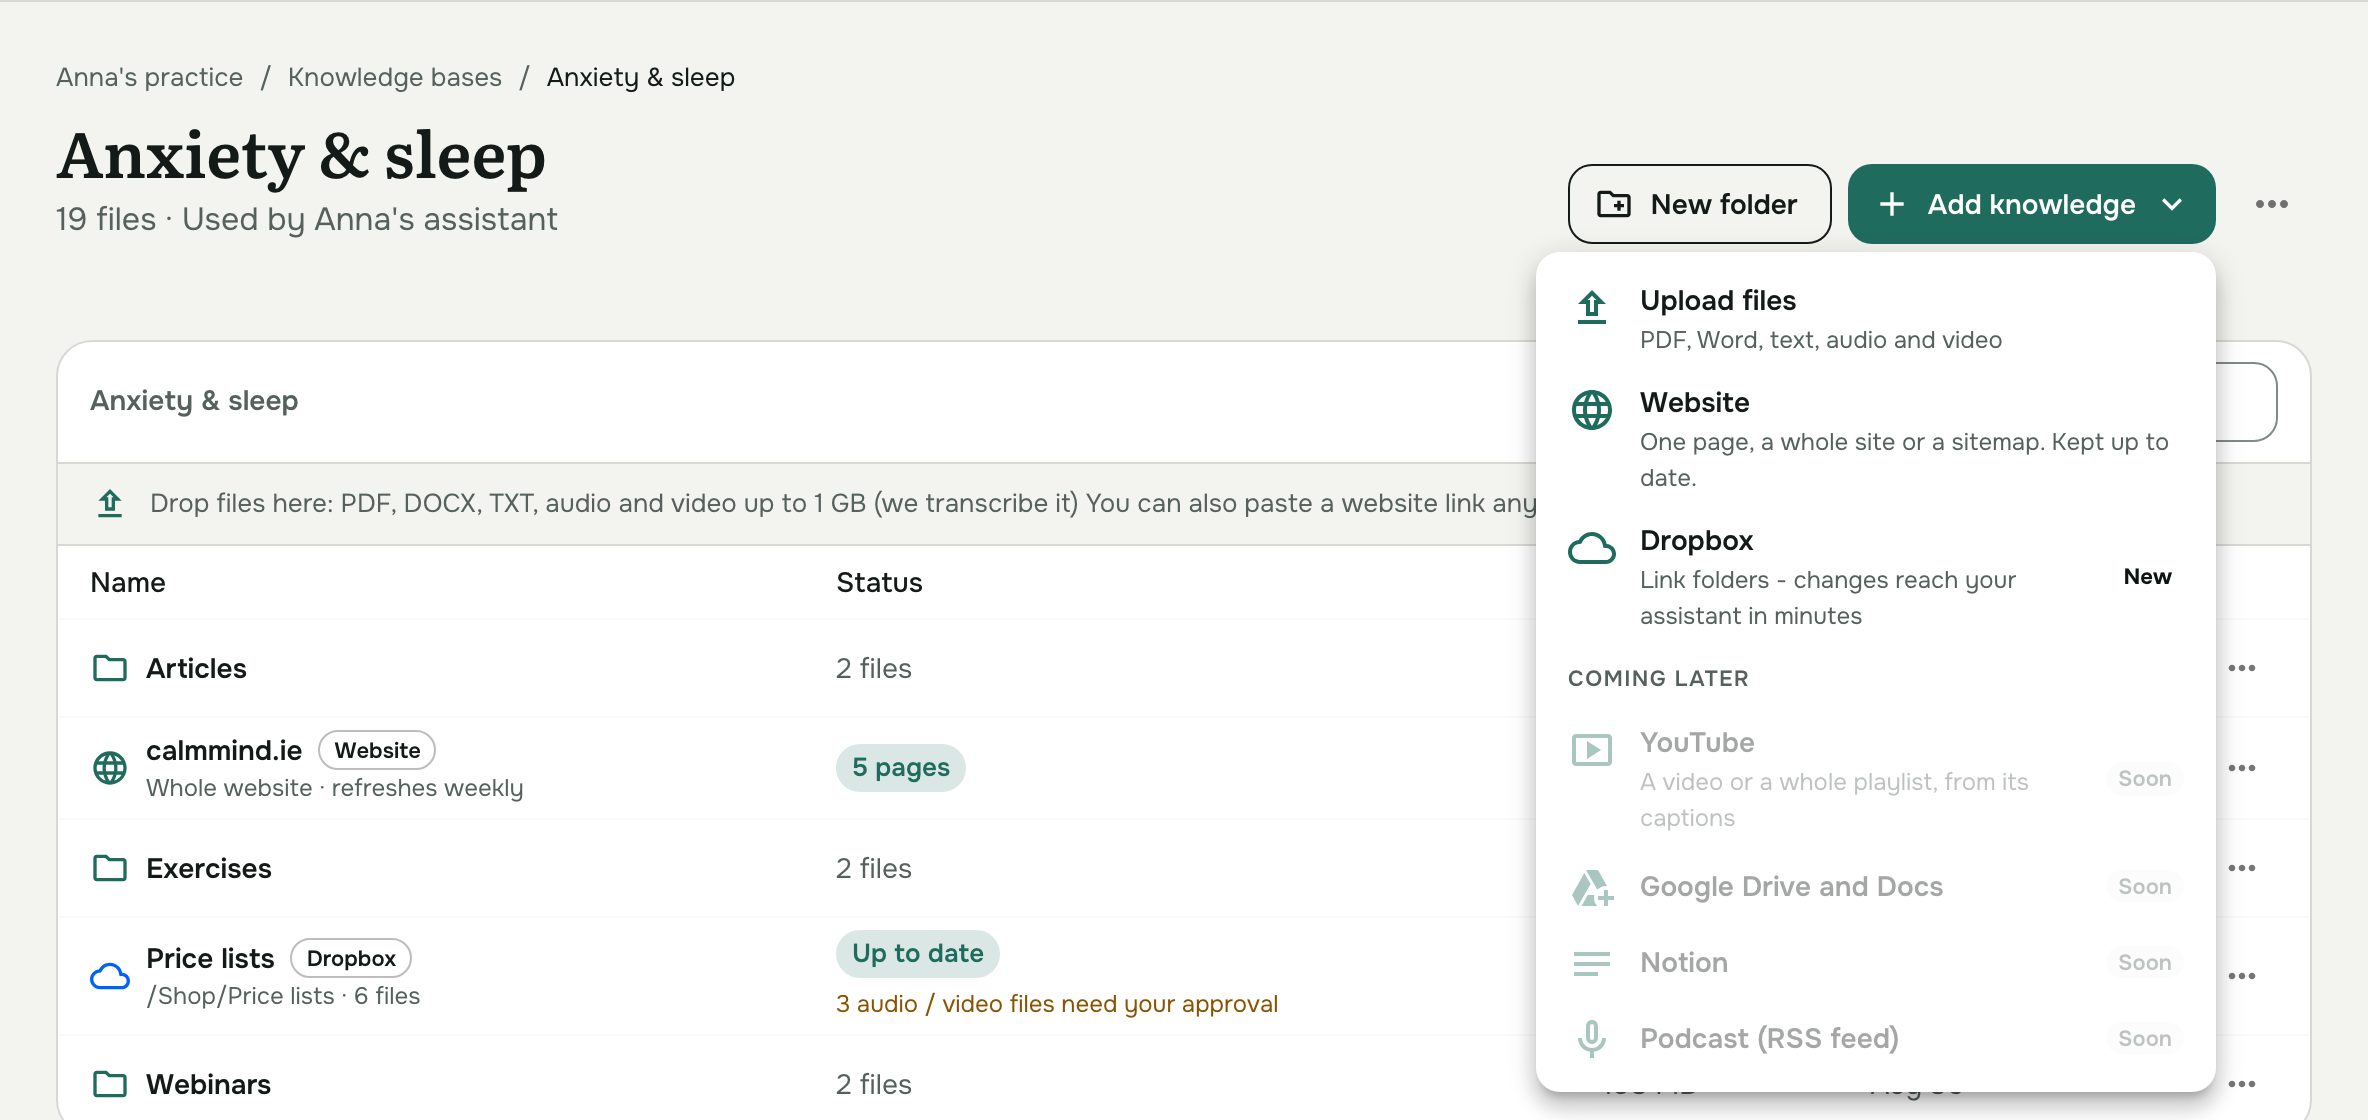Click the microphone icon for Podcast RSS feed

coord(1591,1039)
